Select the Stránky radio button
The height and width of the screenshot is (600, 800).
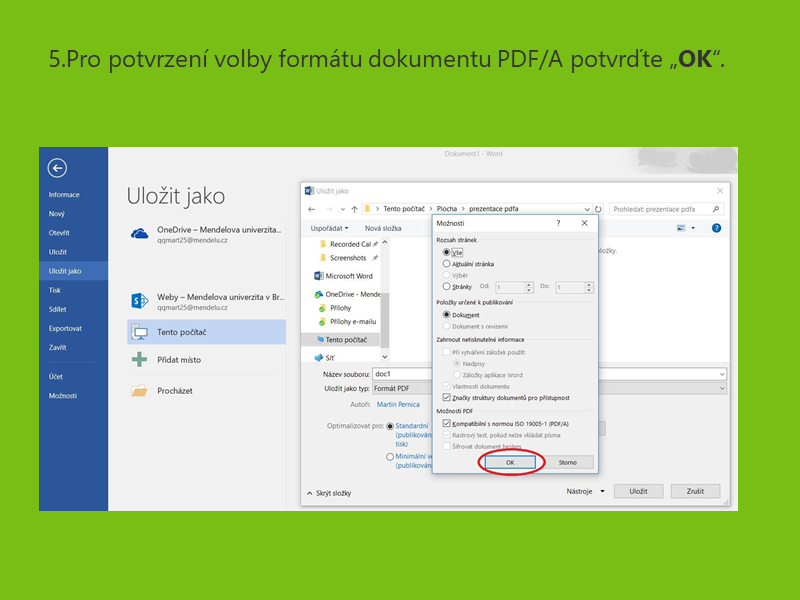447,287
